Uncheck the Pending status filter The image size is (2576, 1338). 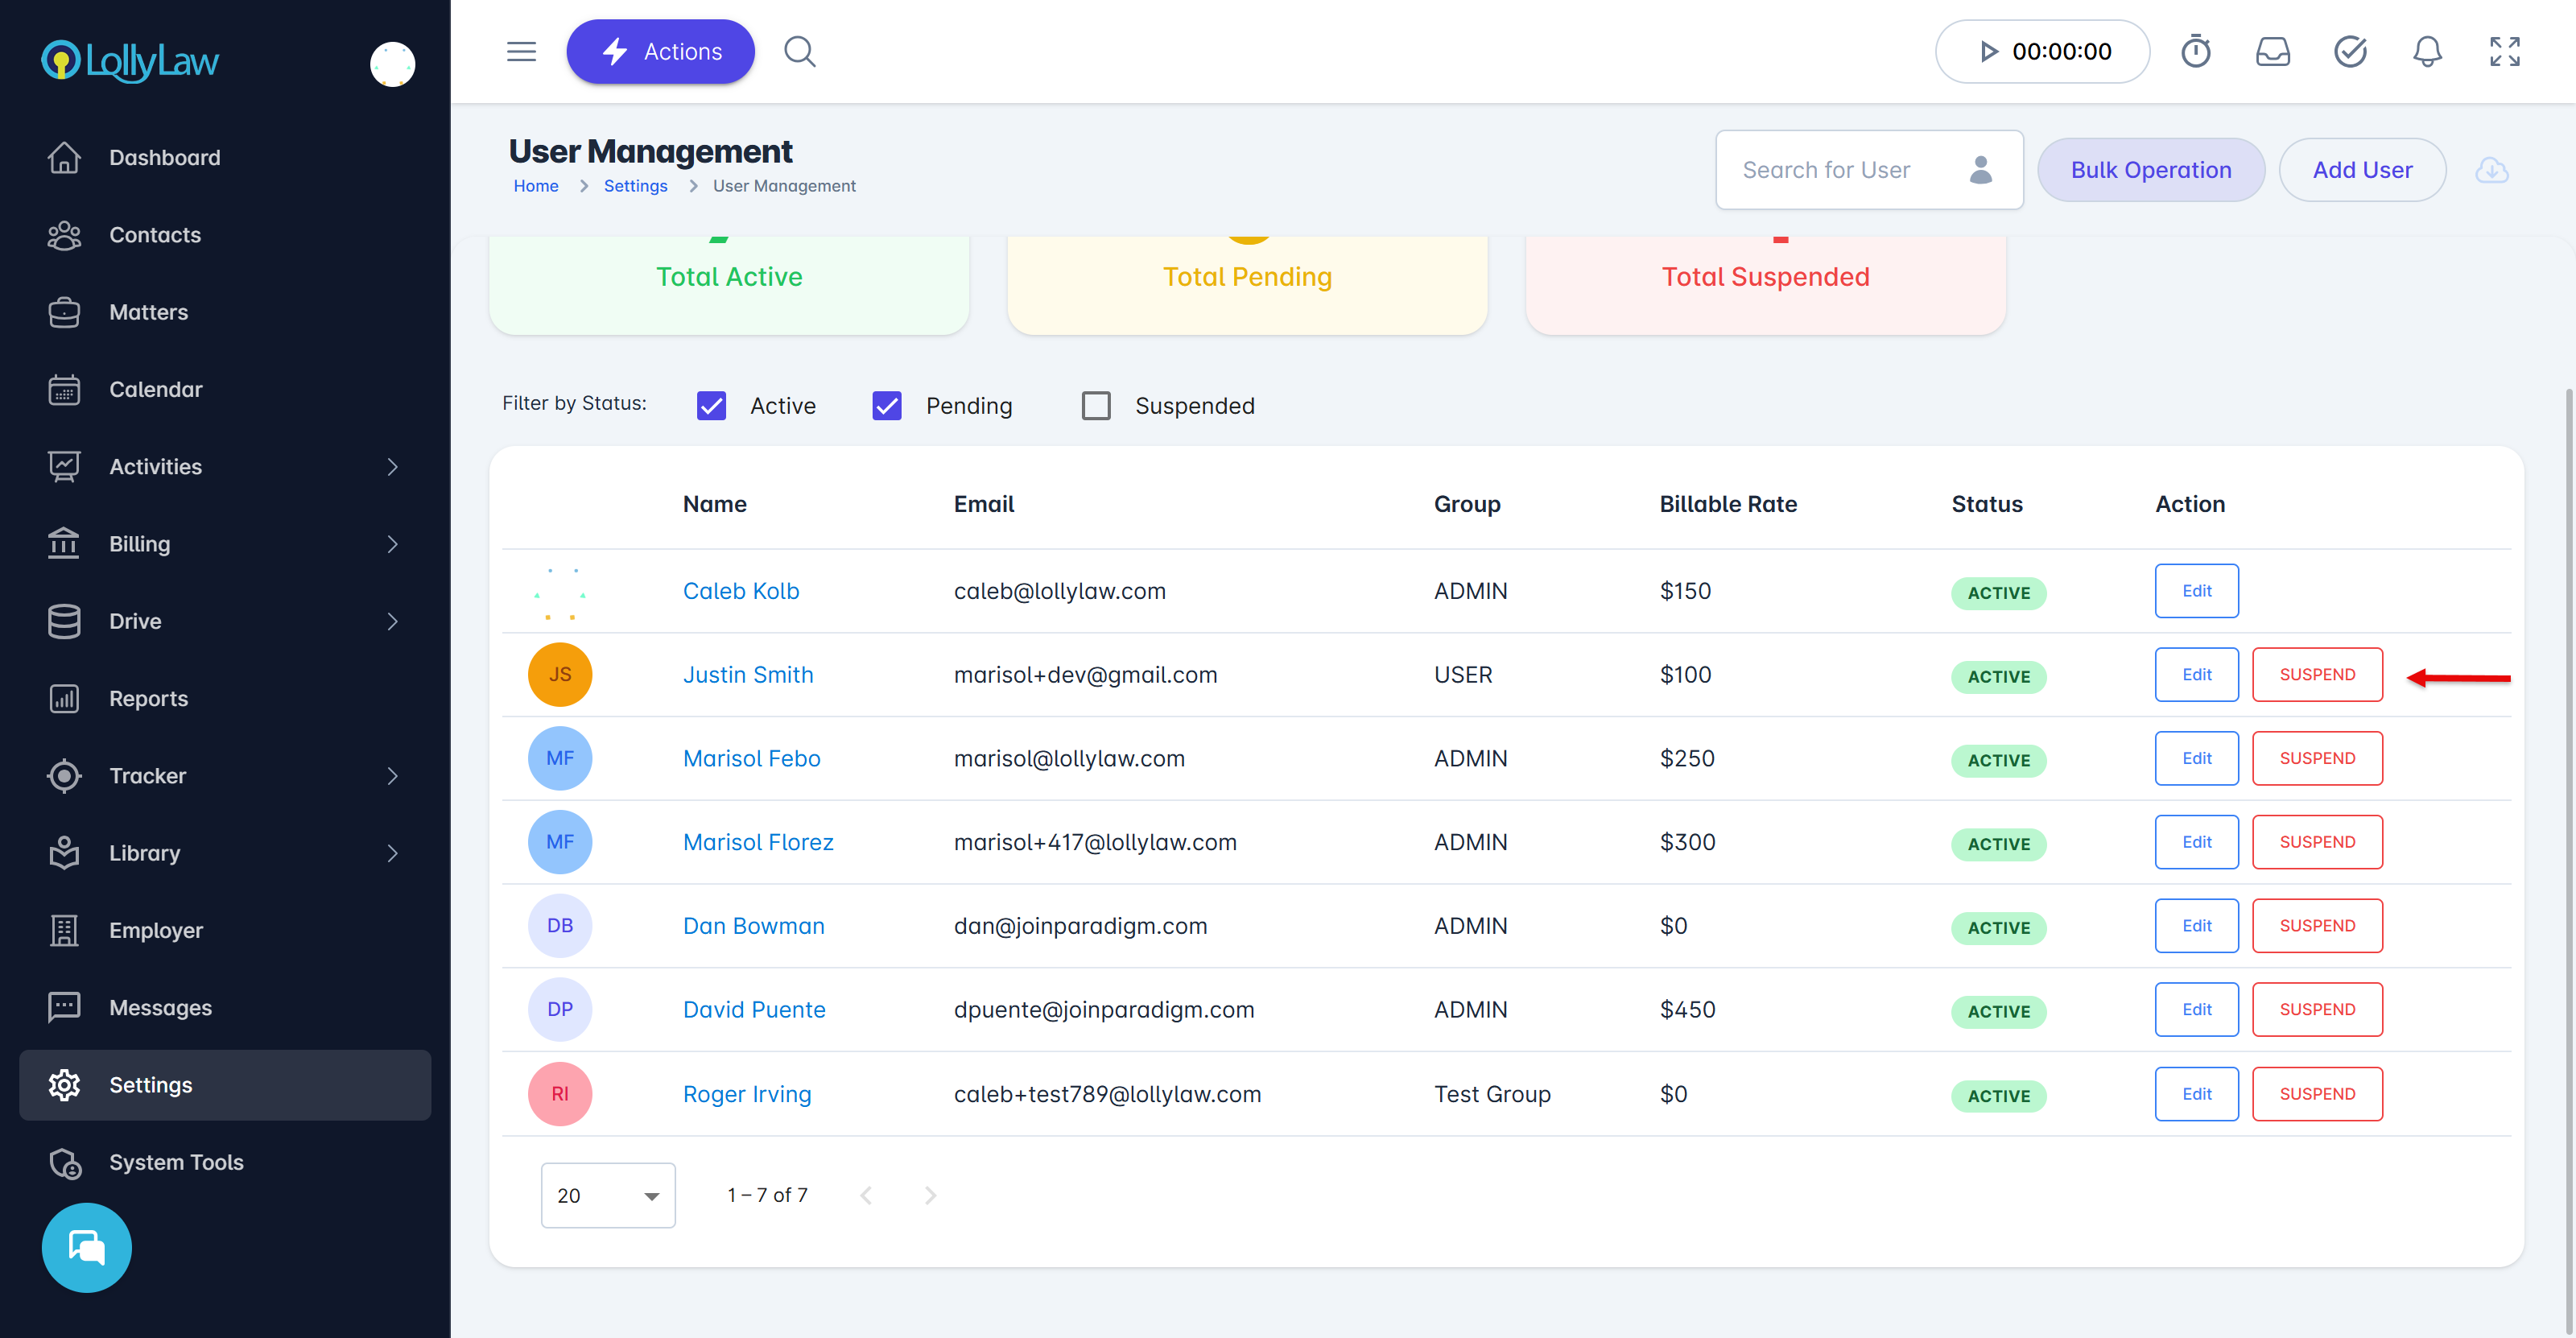tap(887, 406)
